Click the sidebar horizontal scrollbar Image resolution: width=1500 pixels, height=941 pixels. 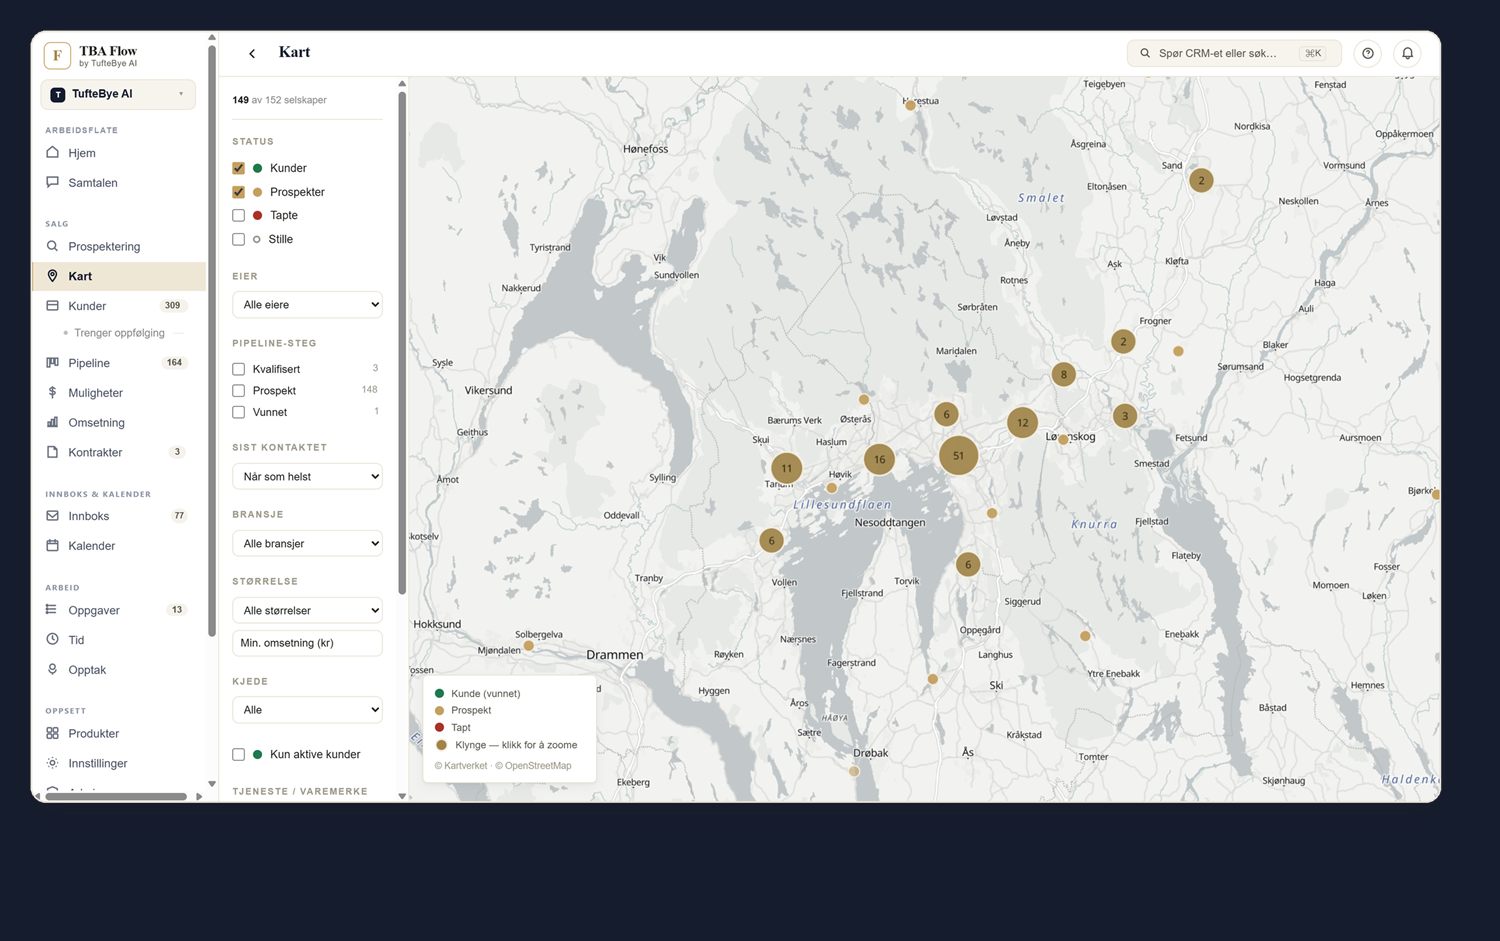[116, 796]
